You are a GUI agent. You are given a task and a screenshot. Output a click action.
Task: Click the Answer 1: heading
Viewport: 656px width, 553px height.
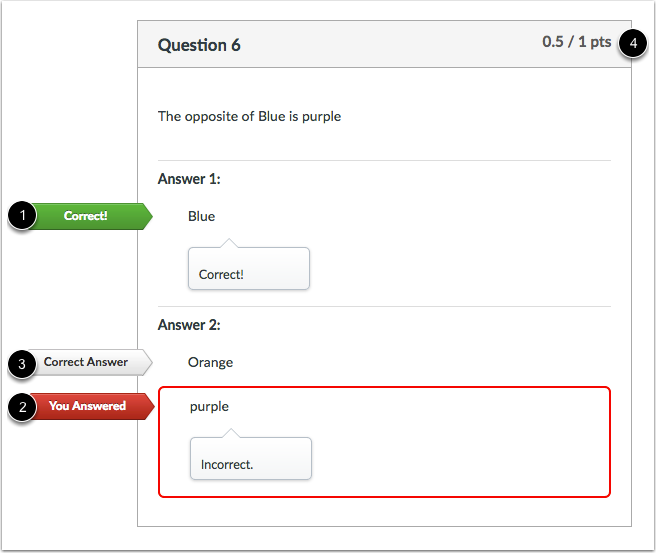(x=189, y=179)
